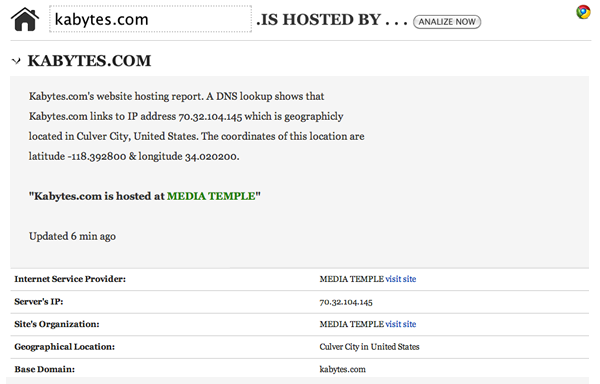The image size is (600, 384).
Task: Click the Server's IP label
Action: (x=39, y=302)
